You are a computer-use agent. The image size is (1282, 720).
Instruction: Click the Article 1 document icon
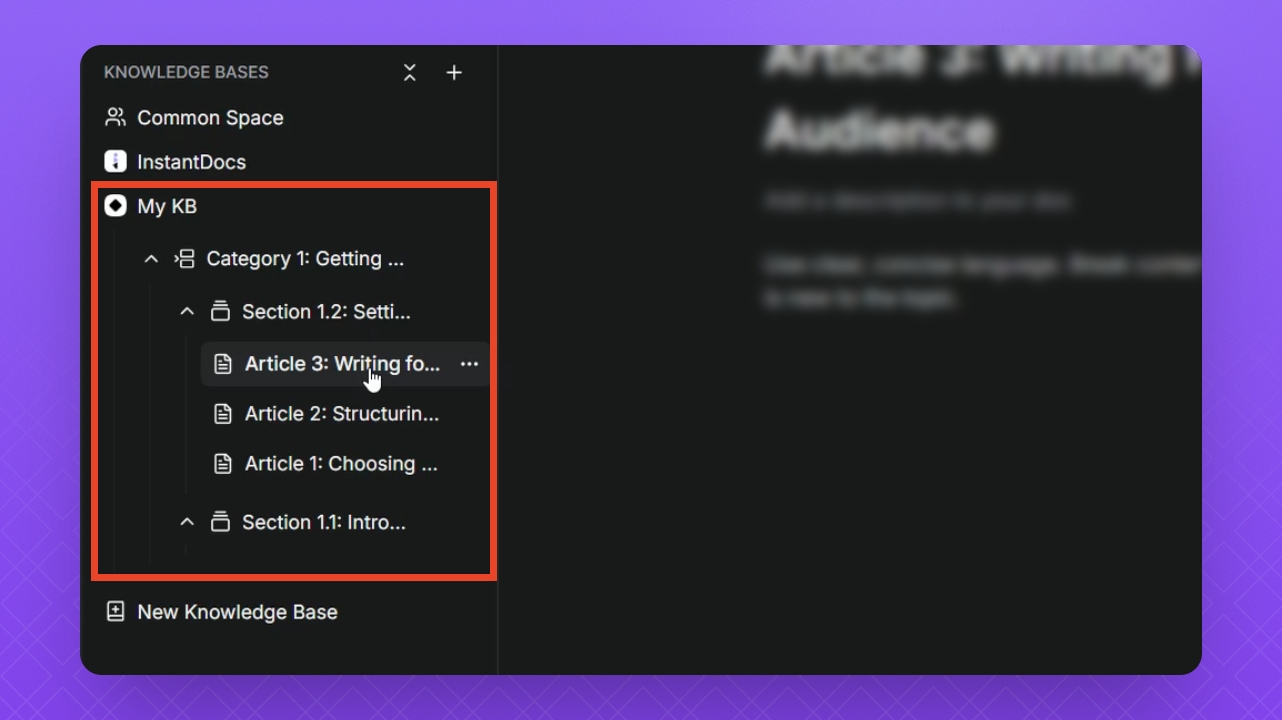(x=223, y=464)
